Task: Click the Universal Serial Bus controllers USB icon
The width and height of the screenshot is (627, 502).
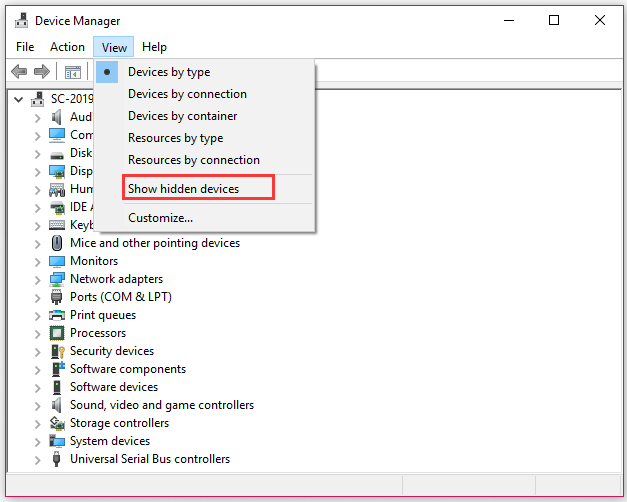Action: click(x=57, y=459)
